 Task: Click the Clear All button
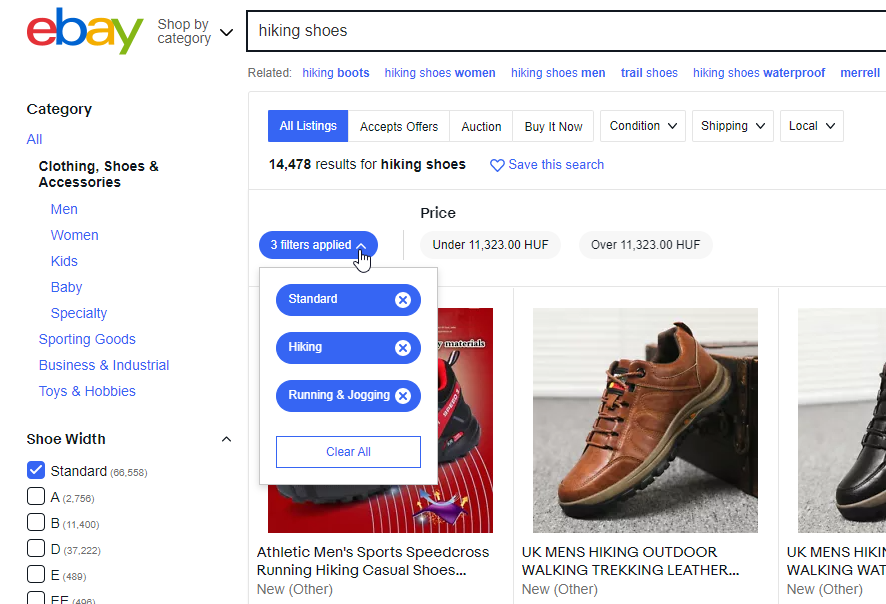coord(348,452)
